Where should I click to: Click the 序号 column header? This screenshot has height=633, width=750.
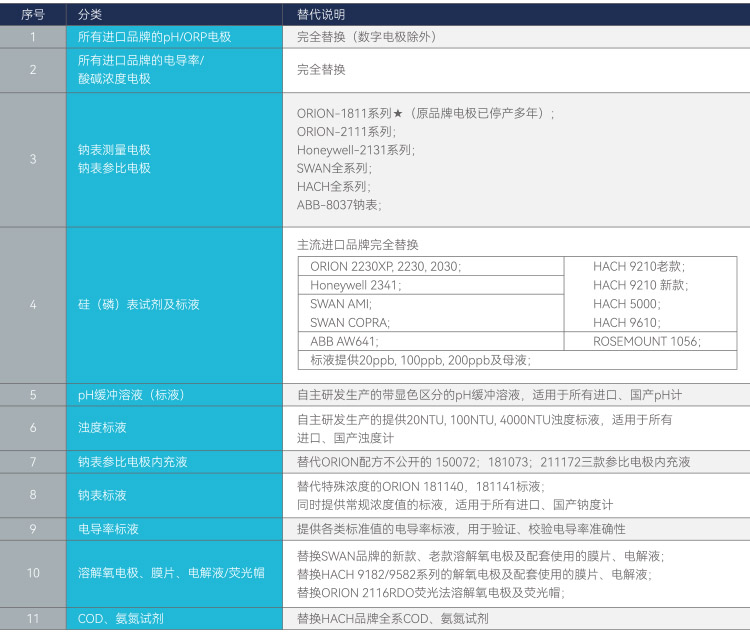click(x=33, y=14)
